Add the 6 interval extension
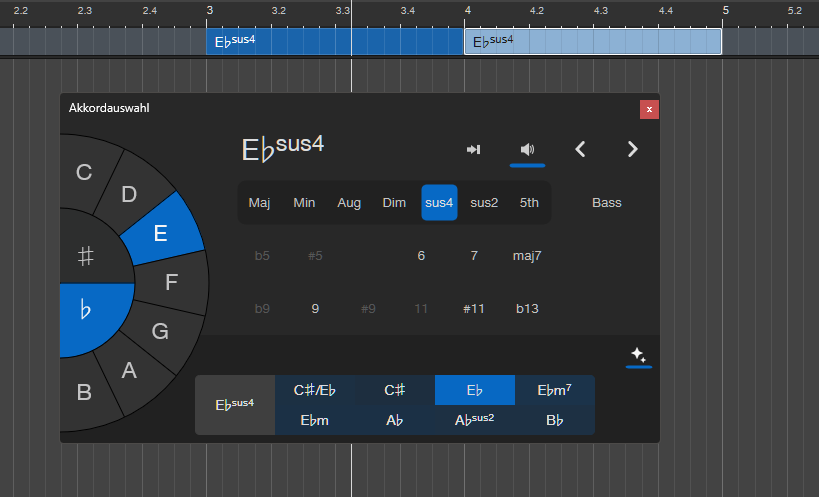 click(421, 256)
